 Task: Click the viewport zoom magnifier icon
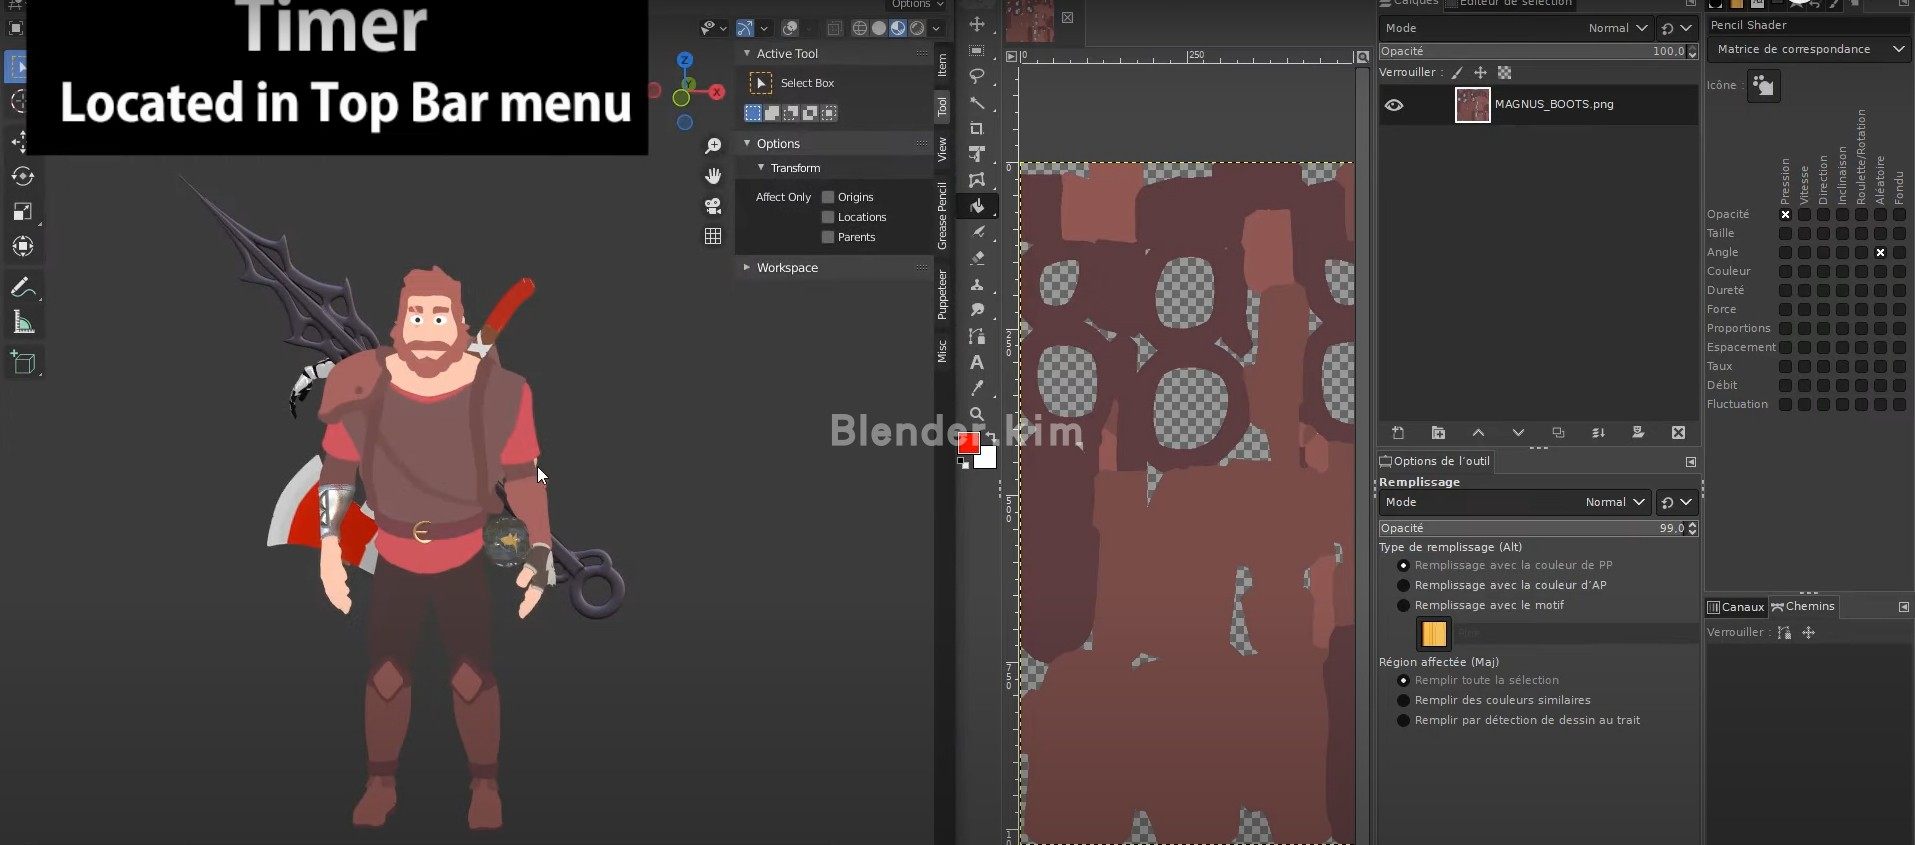(x=713, y=146)
